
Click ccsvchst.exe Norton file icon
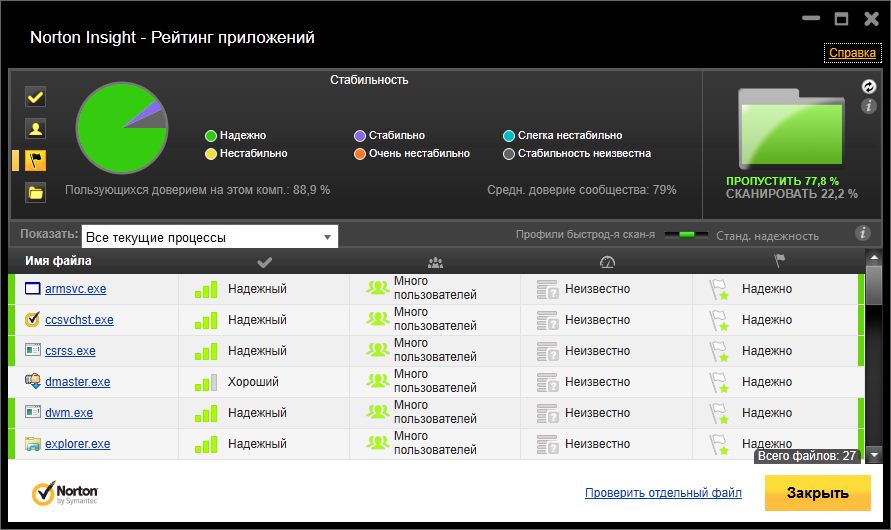(x=33, y=319)
